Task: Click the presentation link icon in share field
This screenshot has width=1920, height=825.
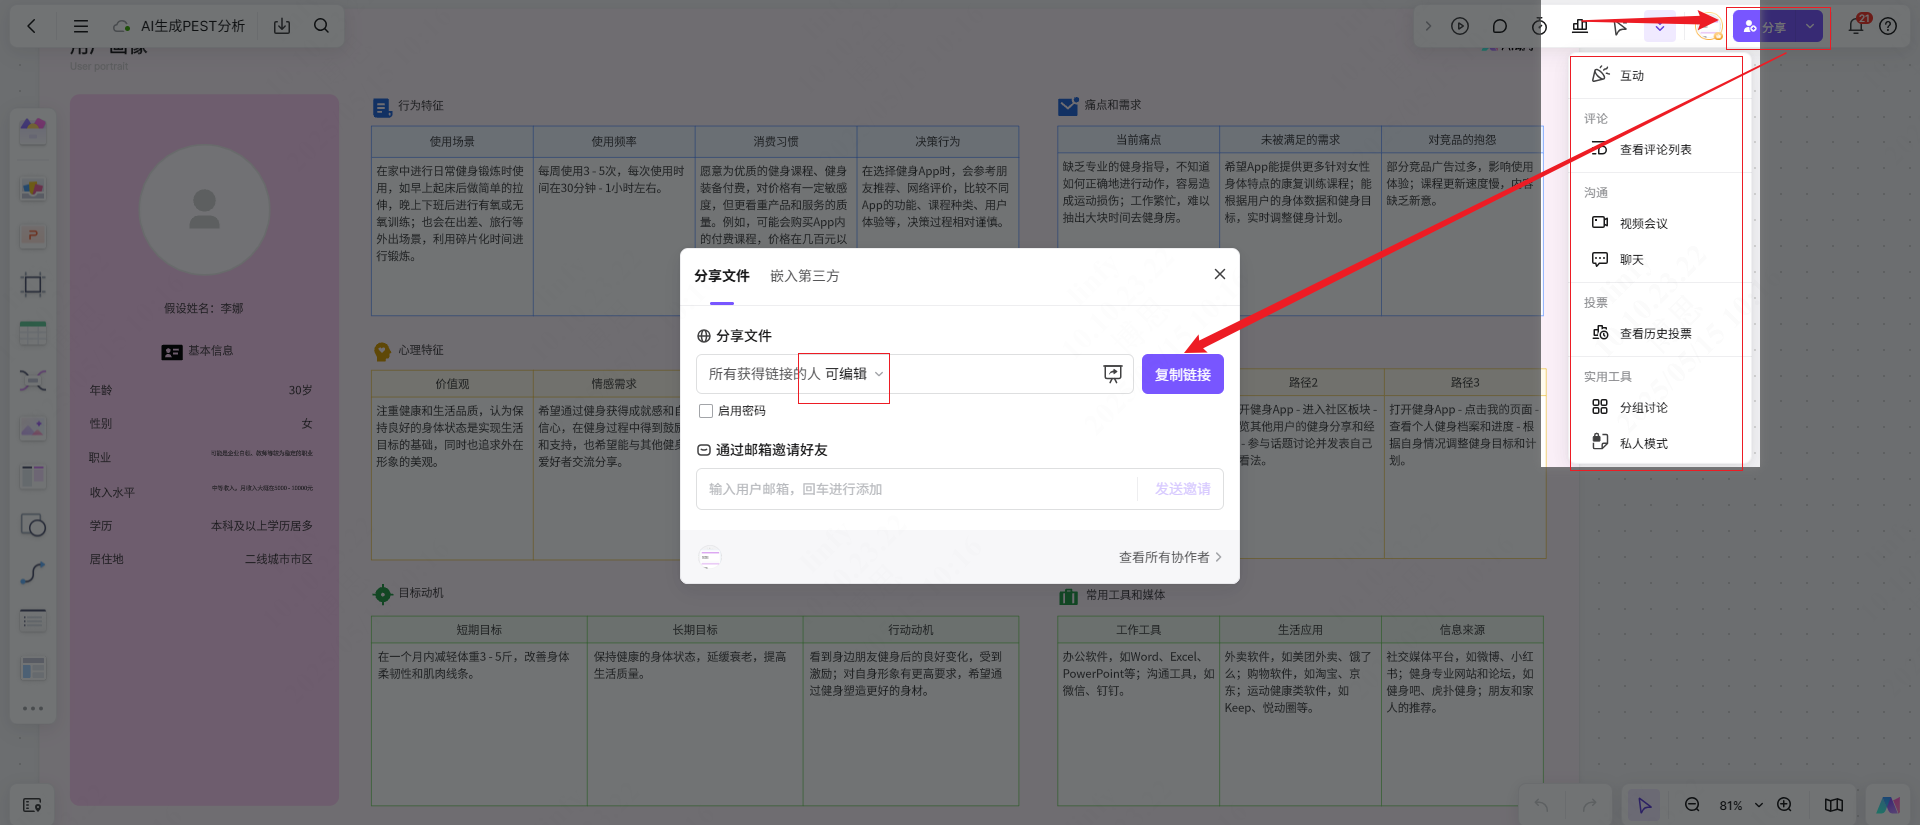Action: click(1112, 374)
